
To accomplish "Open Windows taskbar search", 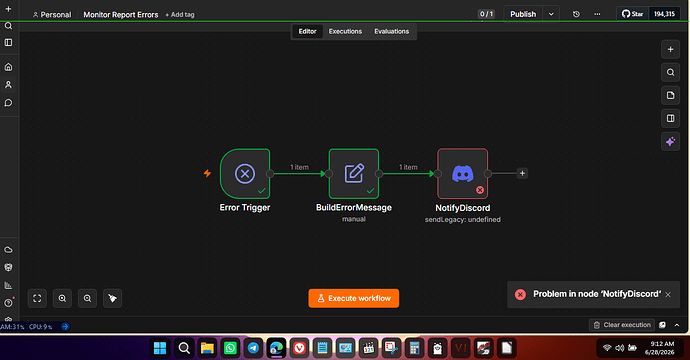I will [184, 349].
